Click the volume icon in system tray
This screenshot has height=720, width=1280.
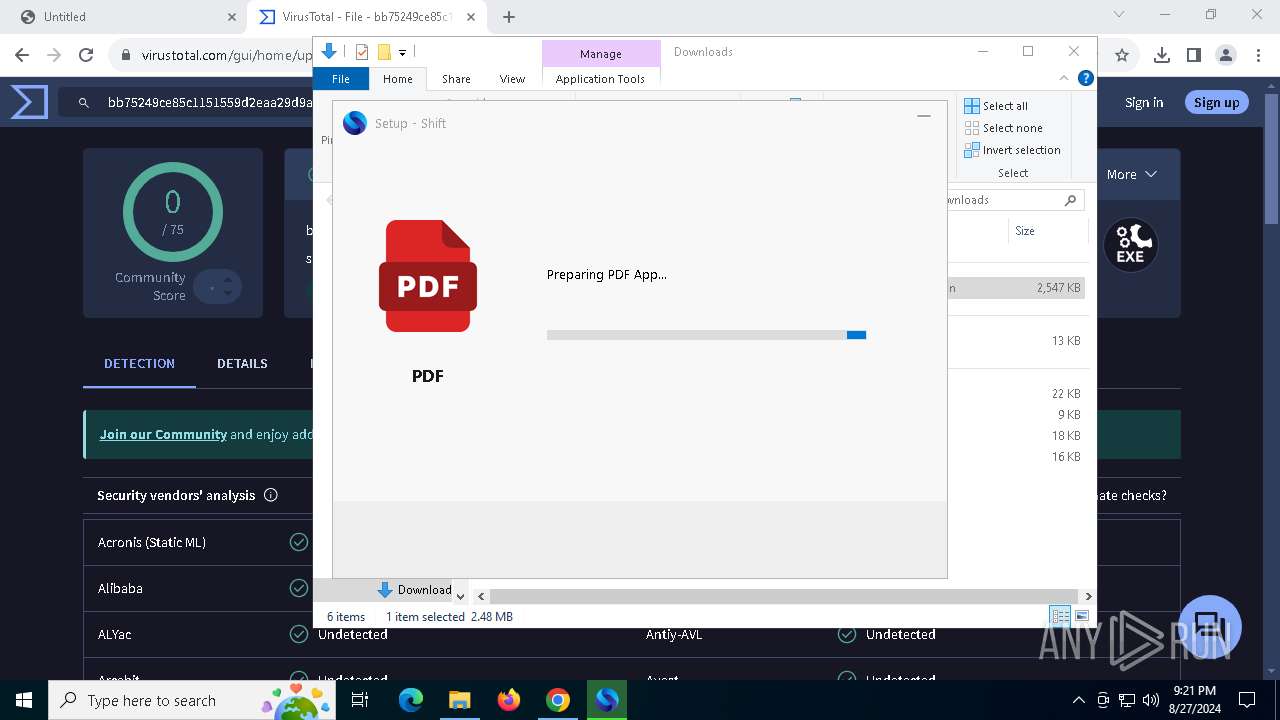pyautogui.click(x=1151, y=700)
